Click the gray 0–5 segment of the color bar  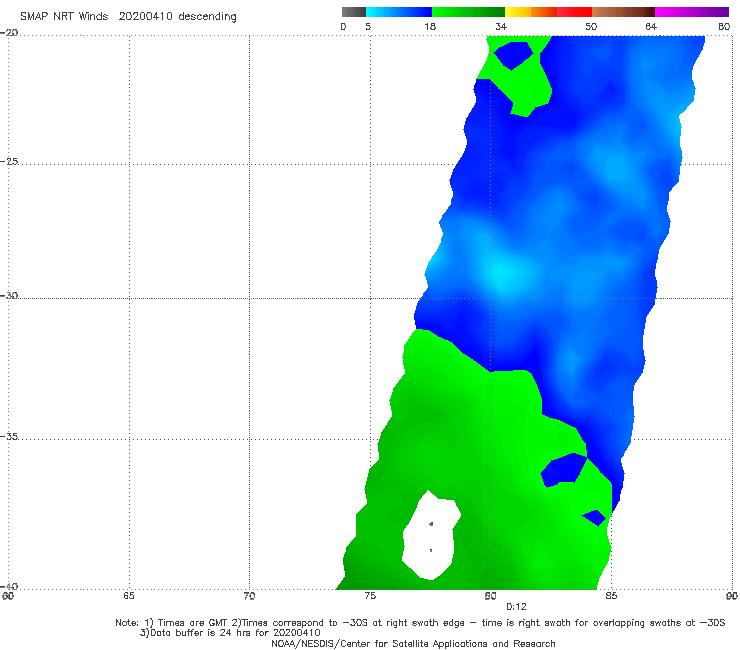(354, 12)
